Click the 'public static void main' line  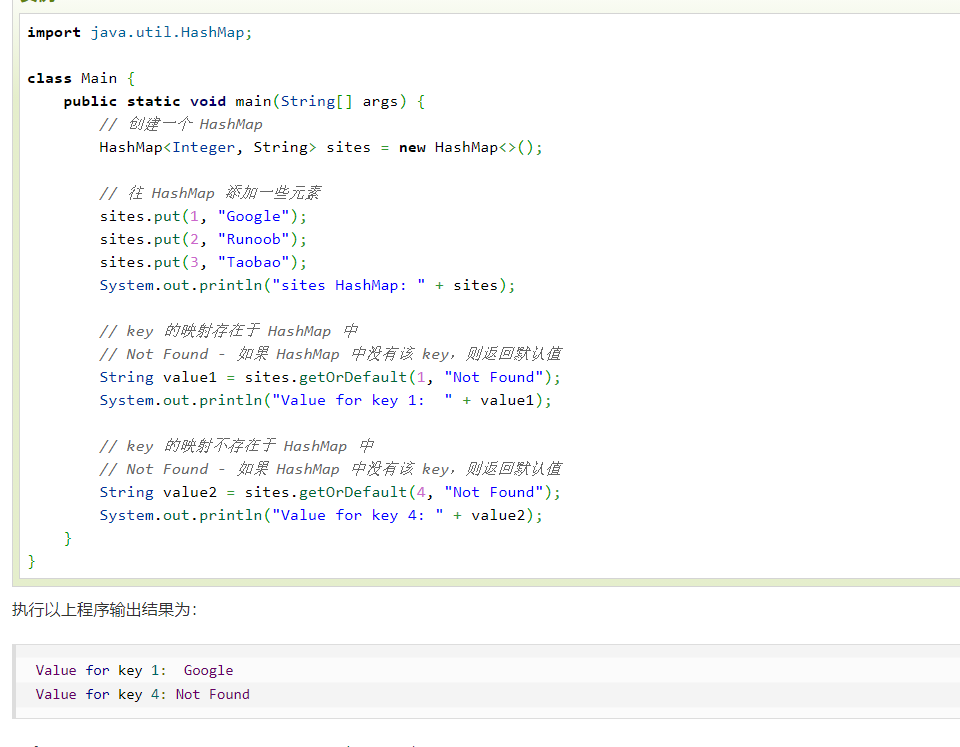coord(244,102)
